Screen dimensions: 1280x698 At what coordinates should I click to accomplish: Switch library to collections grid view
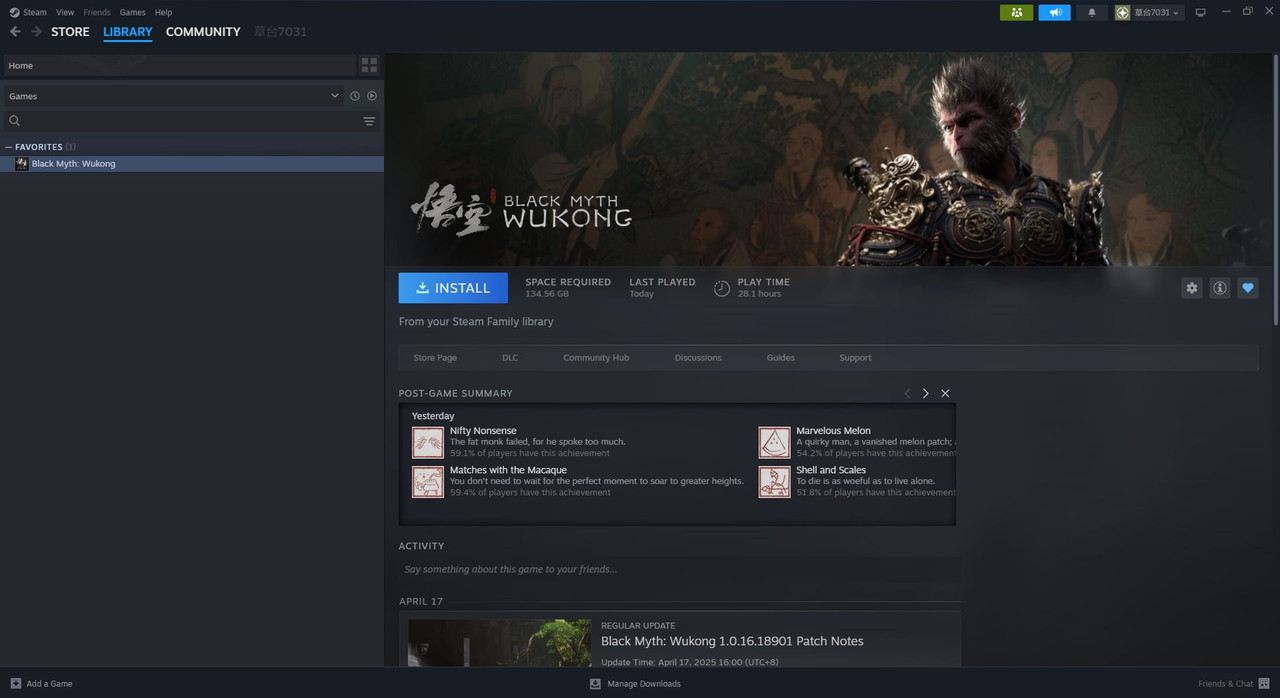369,65
